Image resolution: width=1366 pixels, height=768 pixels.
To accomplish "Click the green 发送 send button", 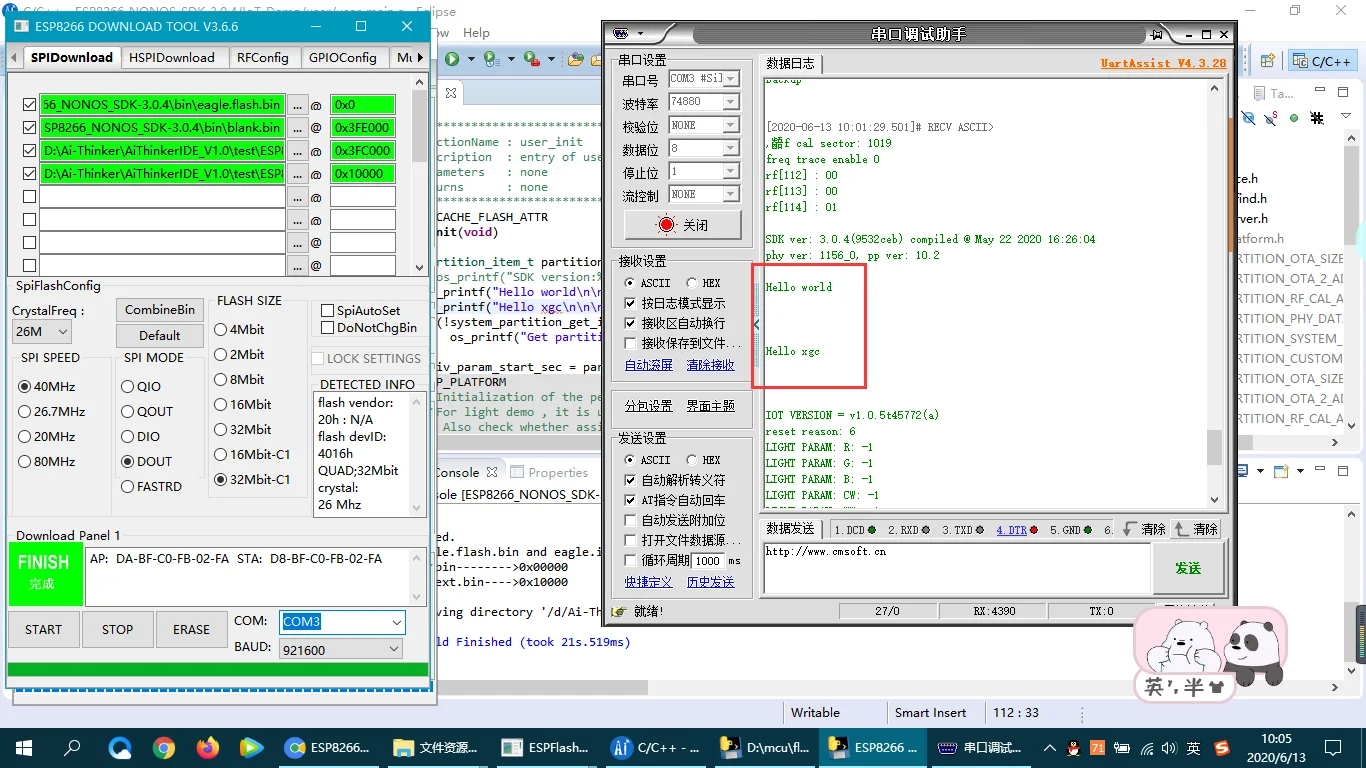I will (1187, 568).
